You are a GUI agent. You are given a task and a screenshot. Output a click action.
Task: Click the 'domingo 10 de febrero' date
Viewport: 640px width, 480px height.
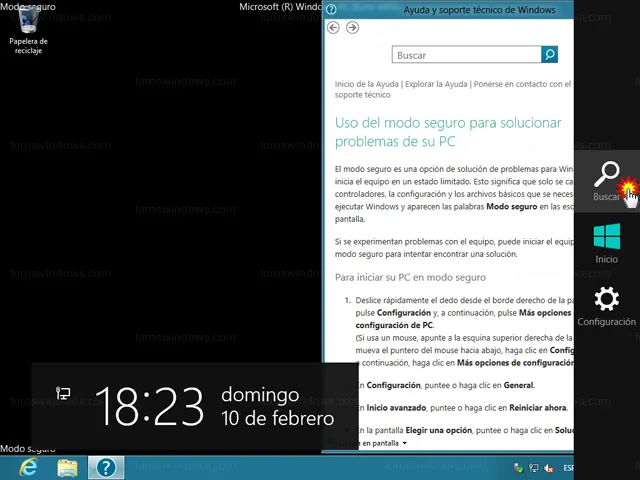tap(278, 407)
